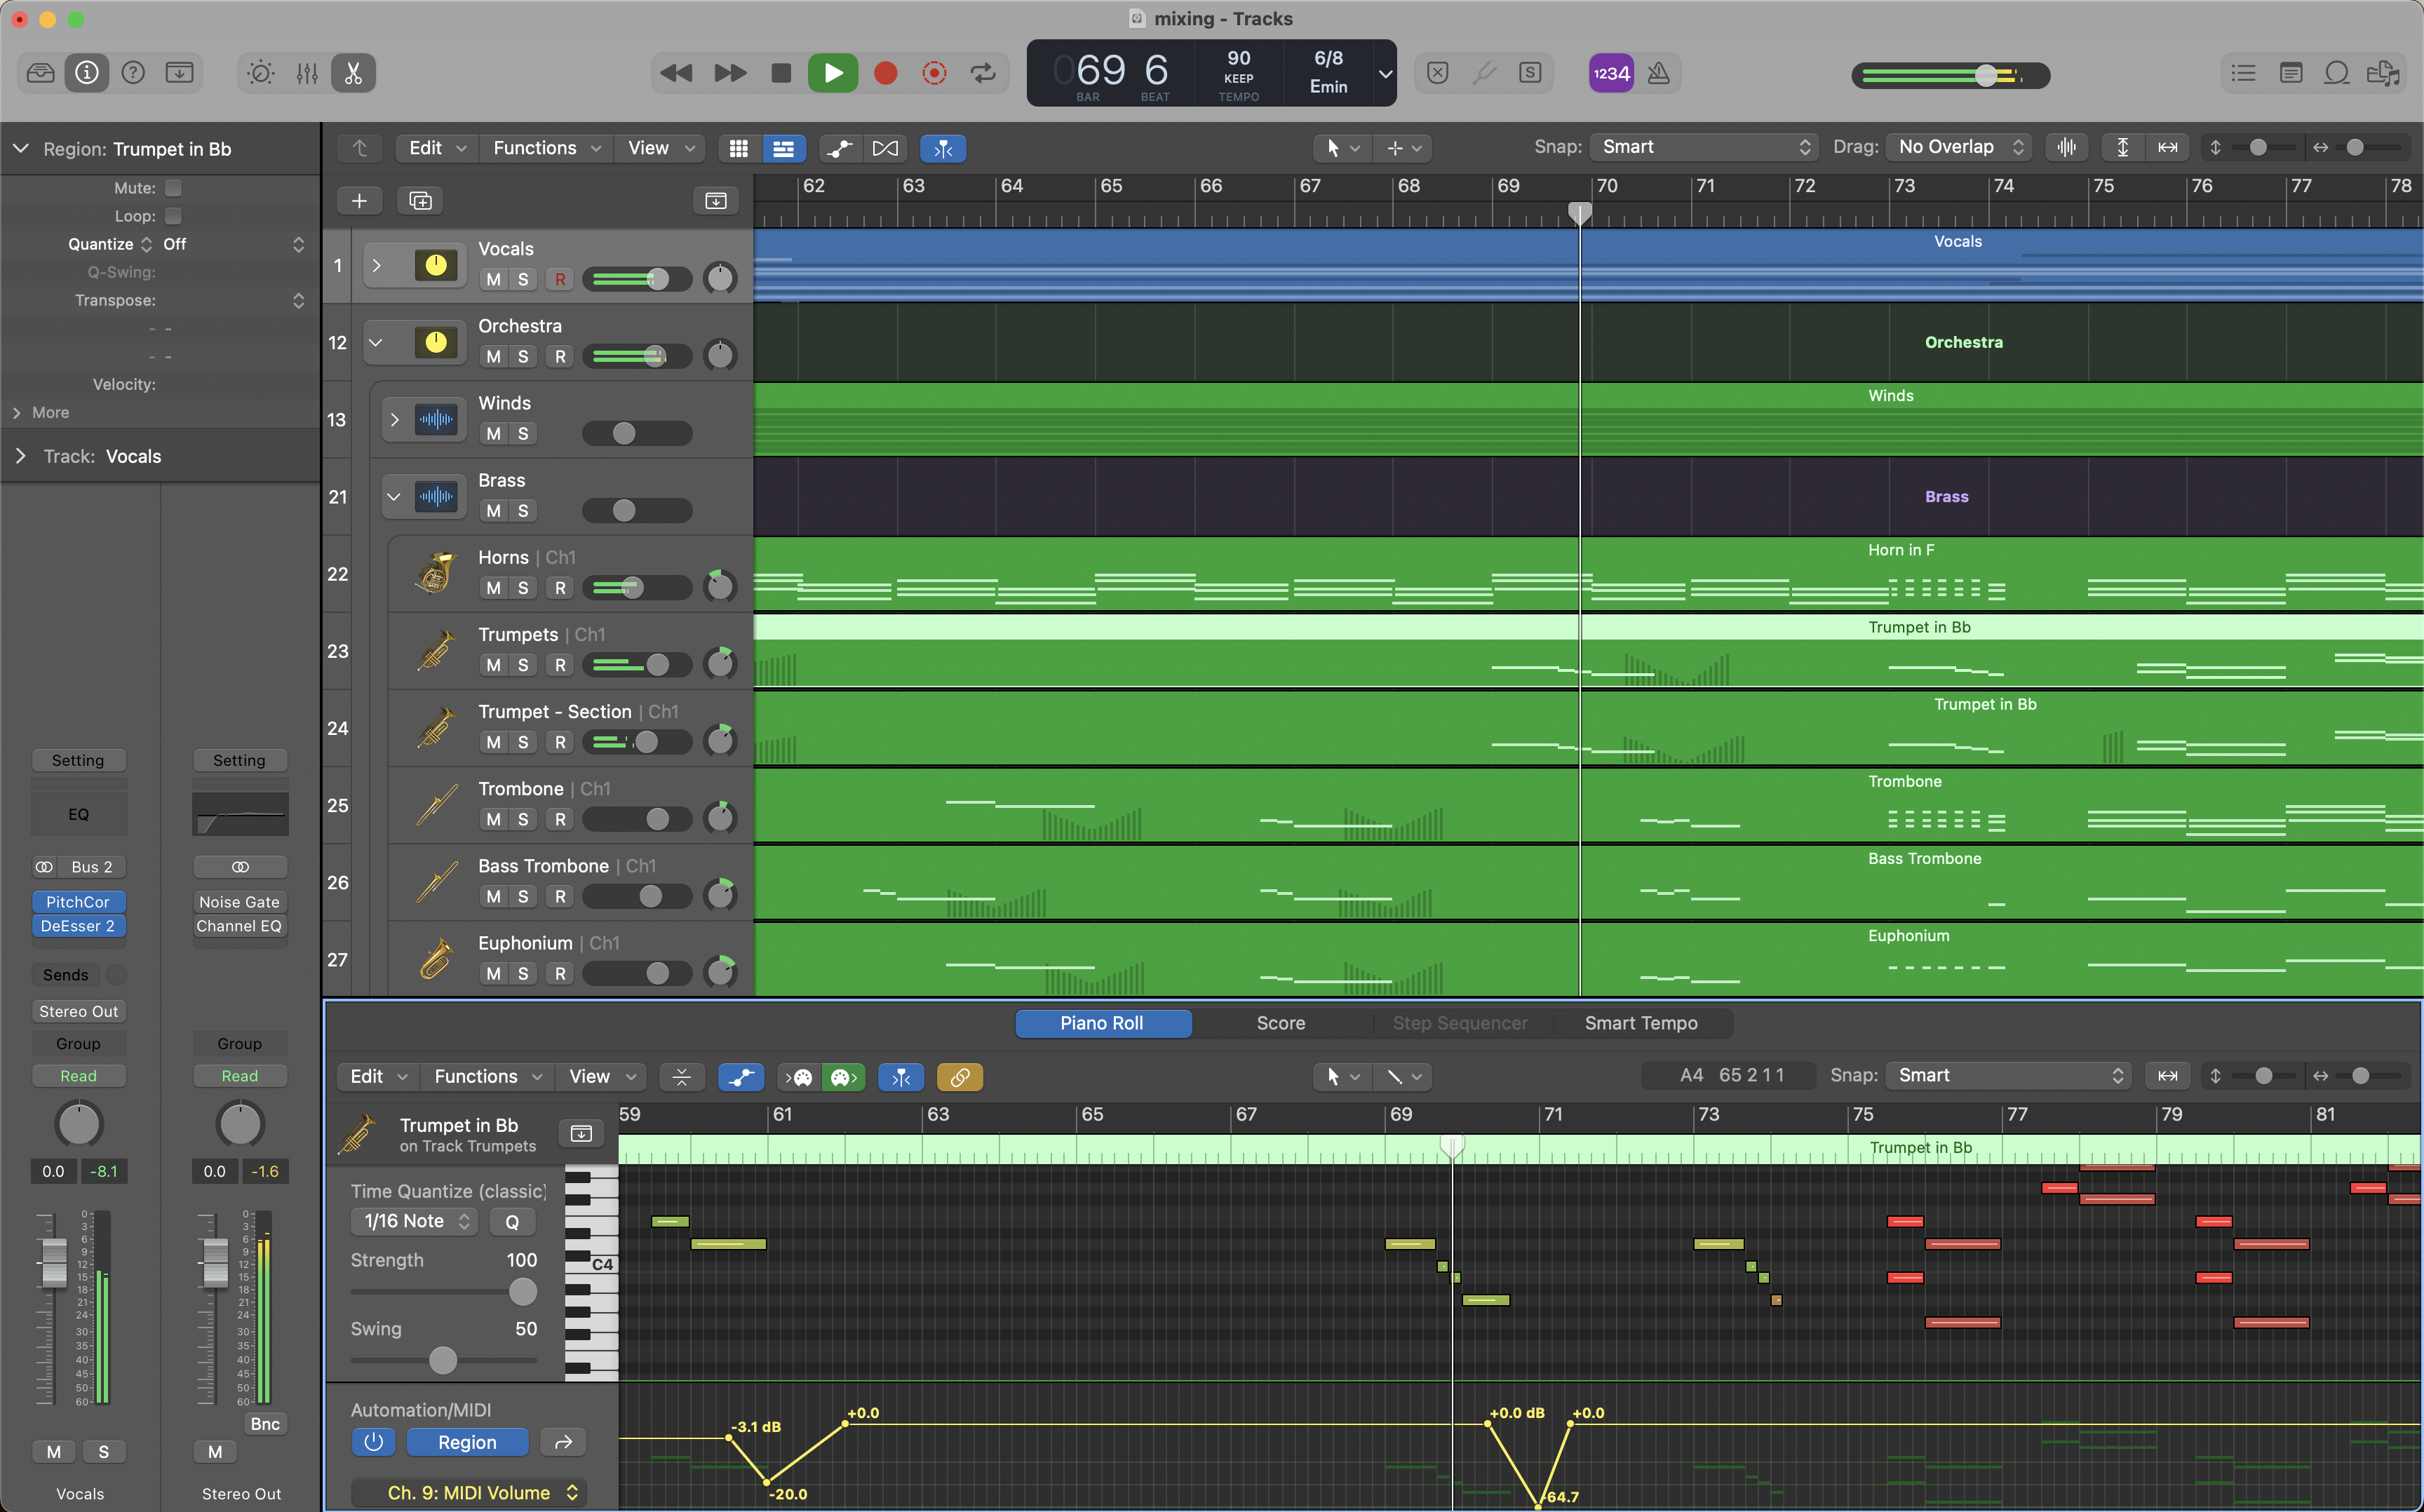
Task: Open the 1/16 Note quantize dropdown
Action: (x=415, y=1221)
